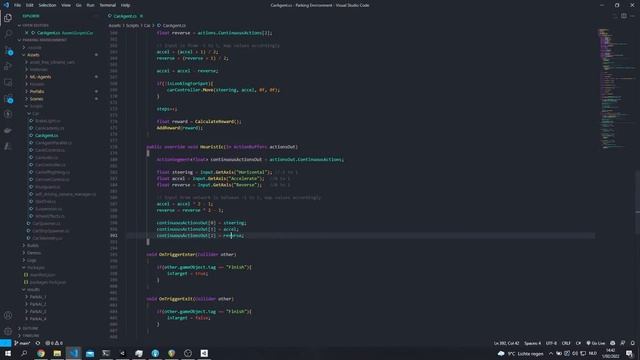
Task: Expand the ParkAI_1 results folder
Action: coord(38,297)
